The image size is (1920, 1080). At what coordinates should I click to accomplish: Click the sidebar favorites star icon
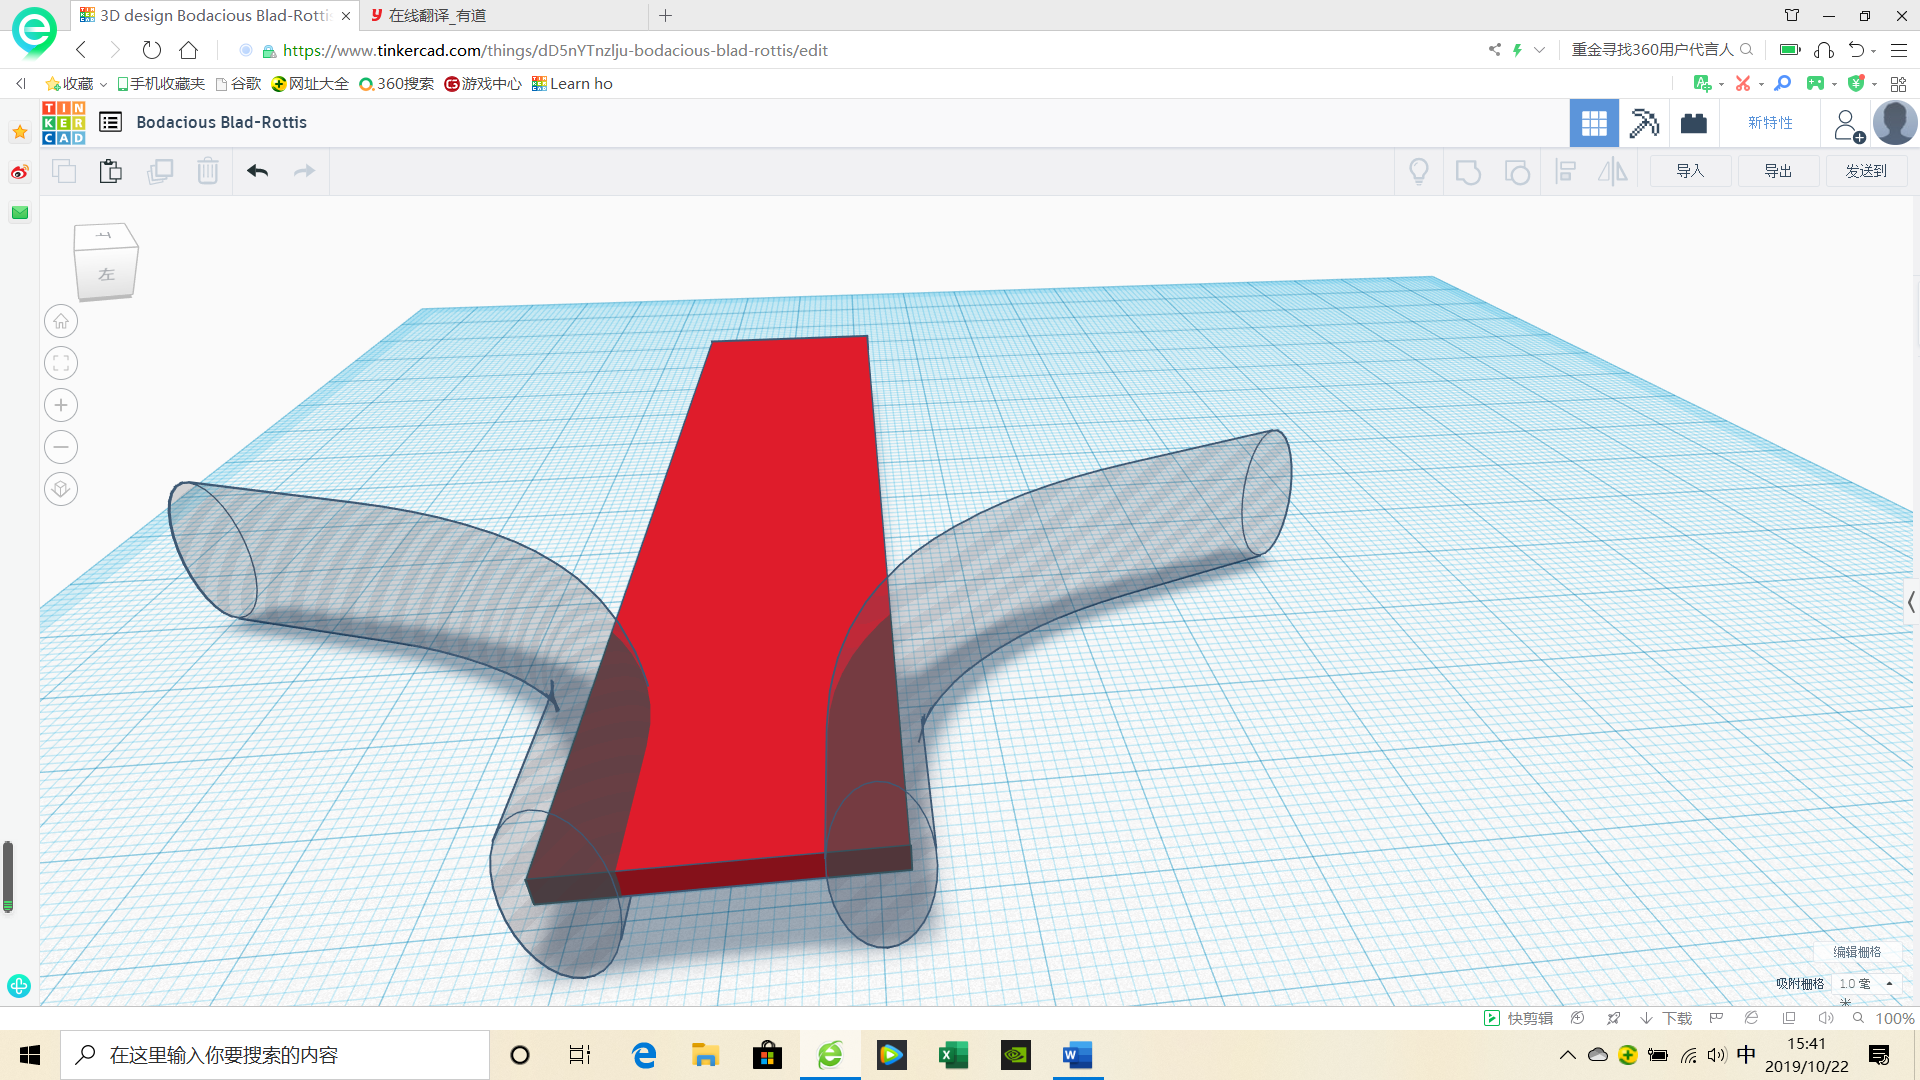tap(20, 132)
